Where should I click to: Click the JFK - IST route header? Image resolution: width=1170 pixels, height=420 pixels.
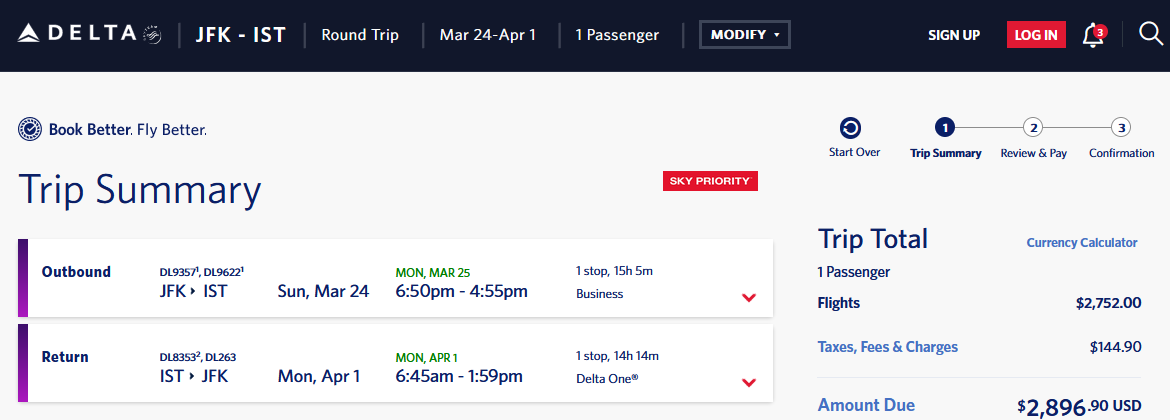[240, 35]
